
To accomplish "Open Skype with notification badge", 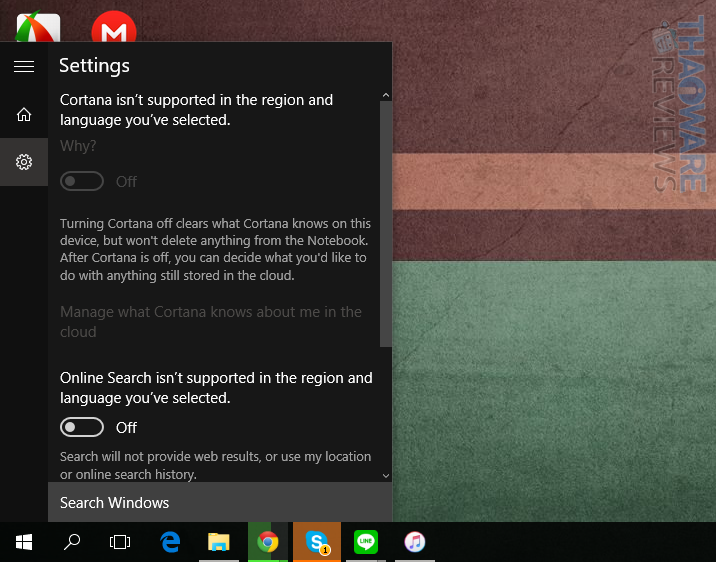I will point(317,542).
